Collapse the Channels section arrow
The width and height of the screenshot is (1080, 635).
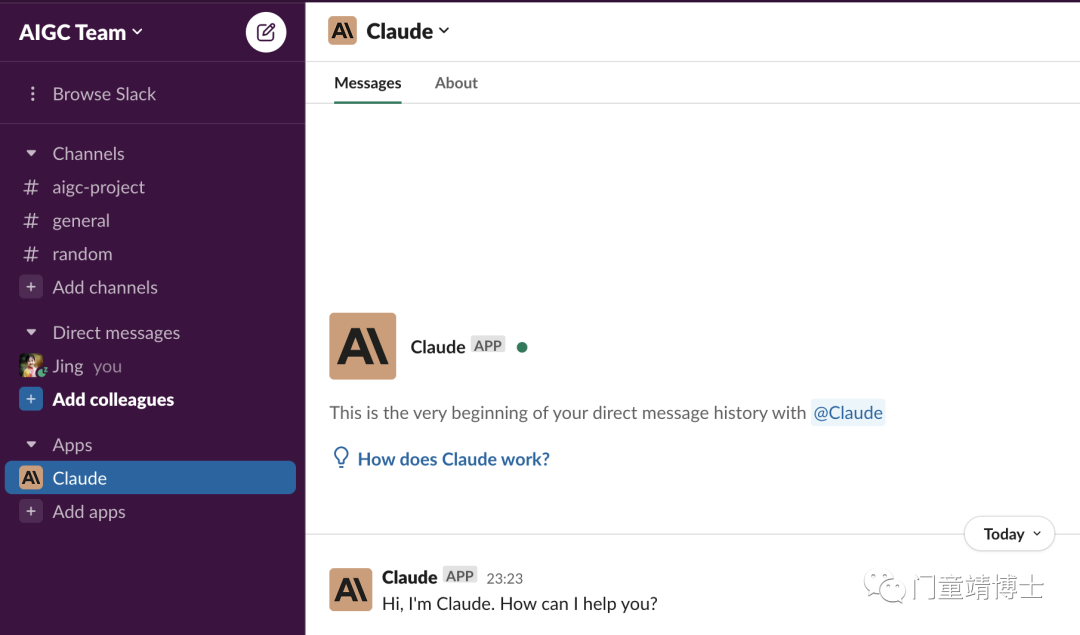[x=31, y=153]
